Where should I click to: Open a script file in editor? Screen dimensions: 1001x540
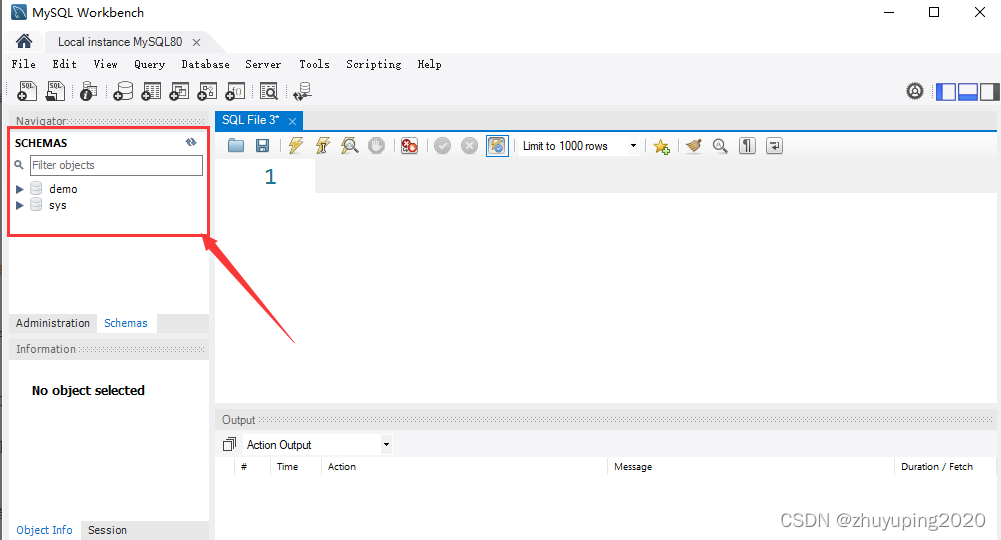click(236, 146)
